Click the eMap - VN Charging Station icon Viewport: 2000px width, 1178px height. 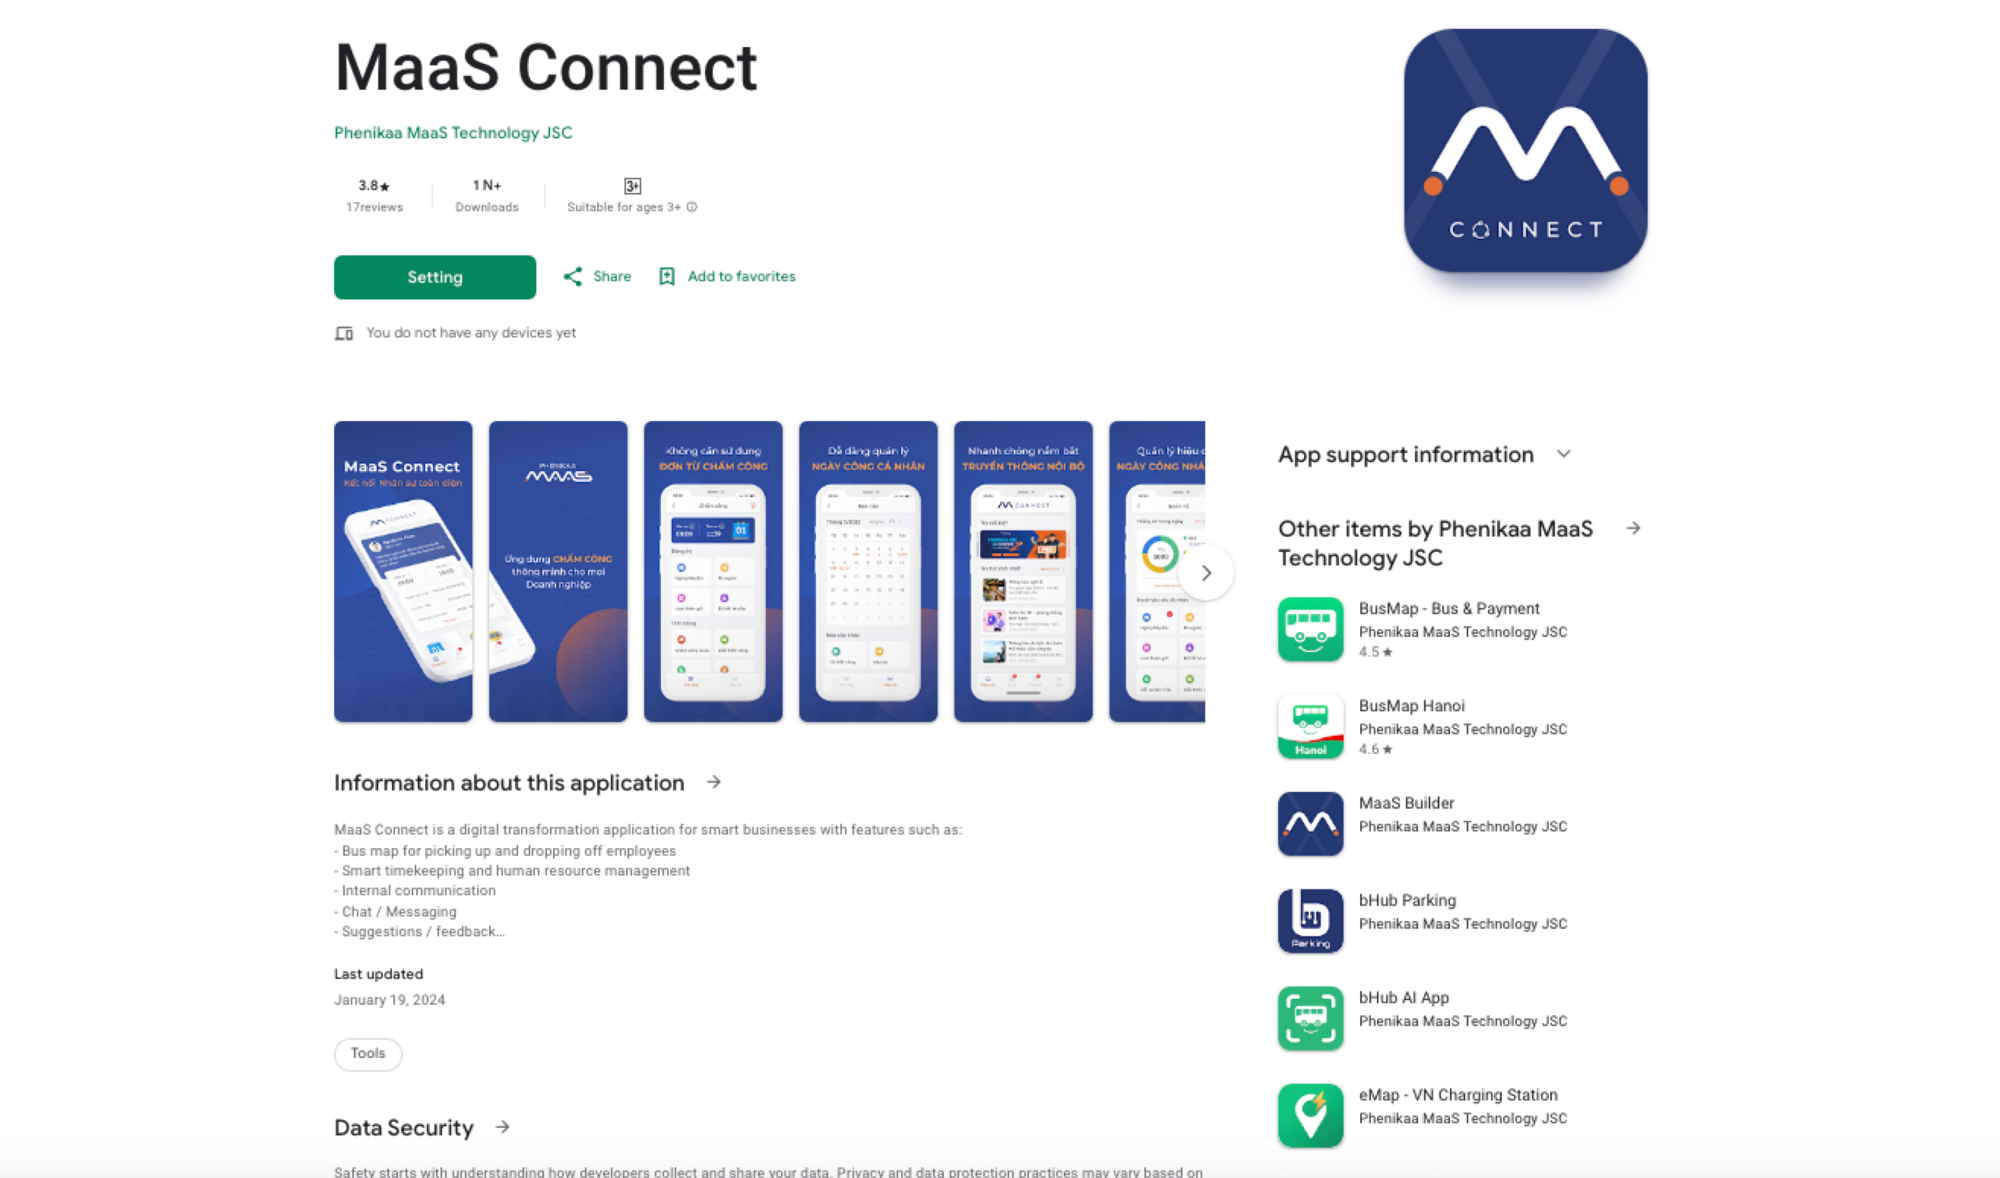coord(1309,1106)
